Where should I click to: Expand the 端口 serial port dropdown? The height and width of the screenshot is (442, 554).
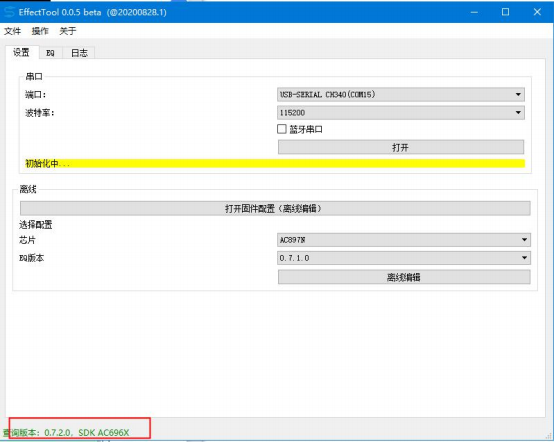tap(401, 94)
